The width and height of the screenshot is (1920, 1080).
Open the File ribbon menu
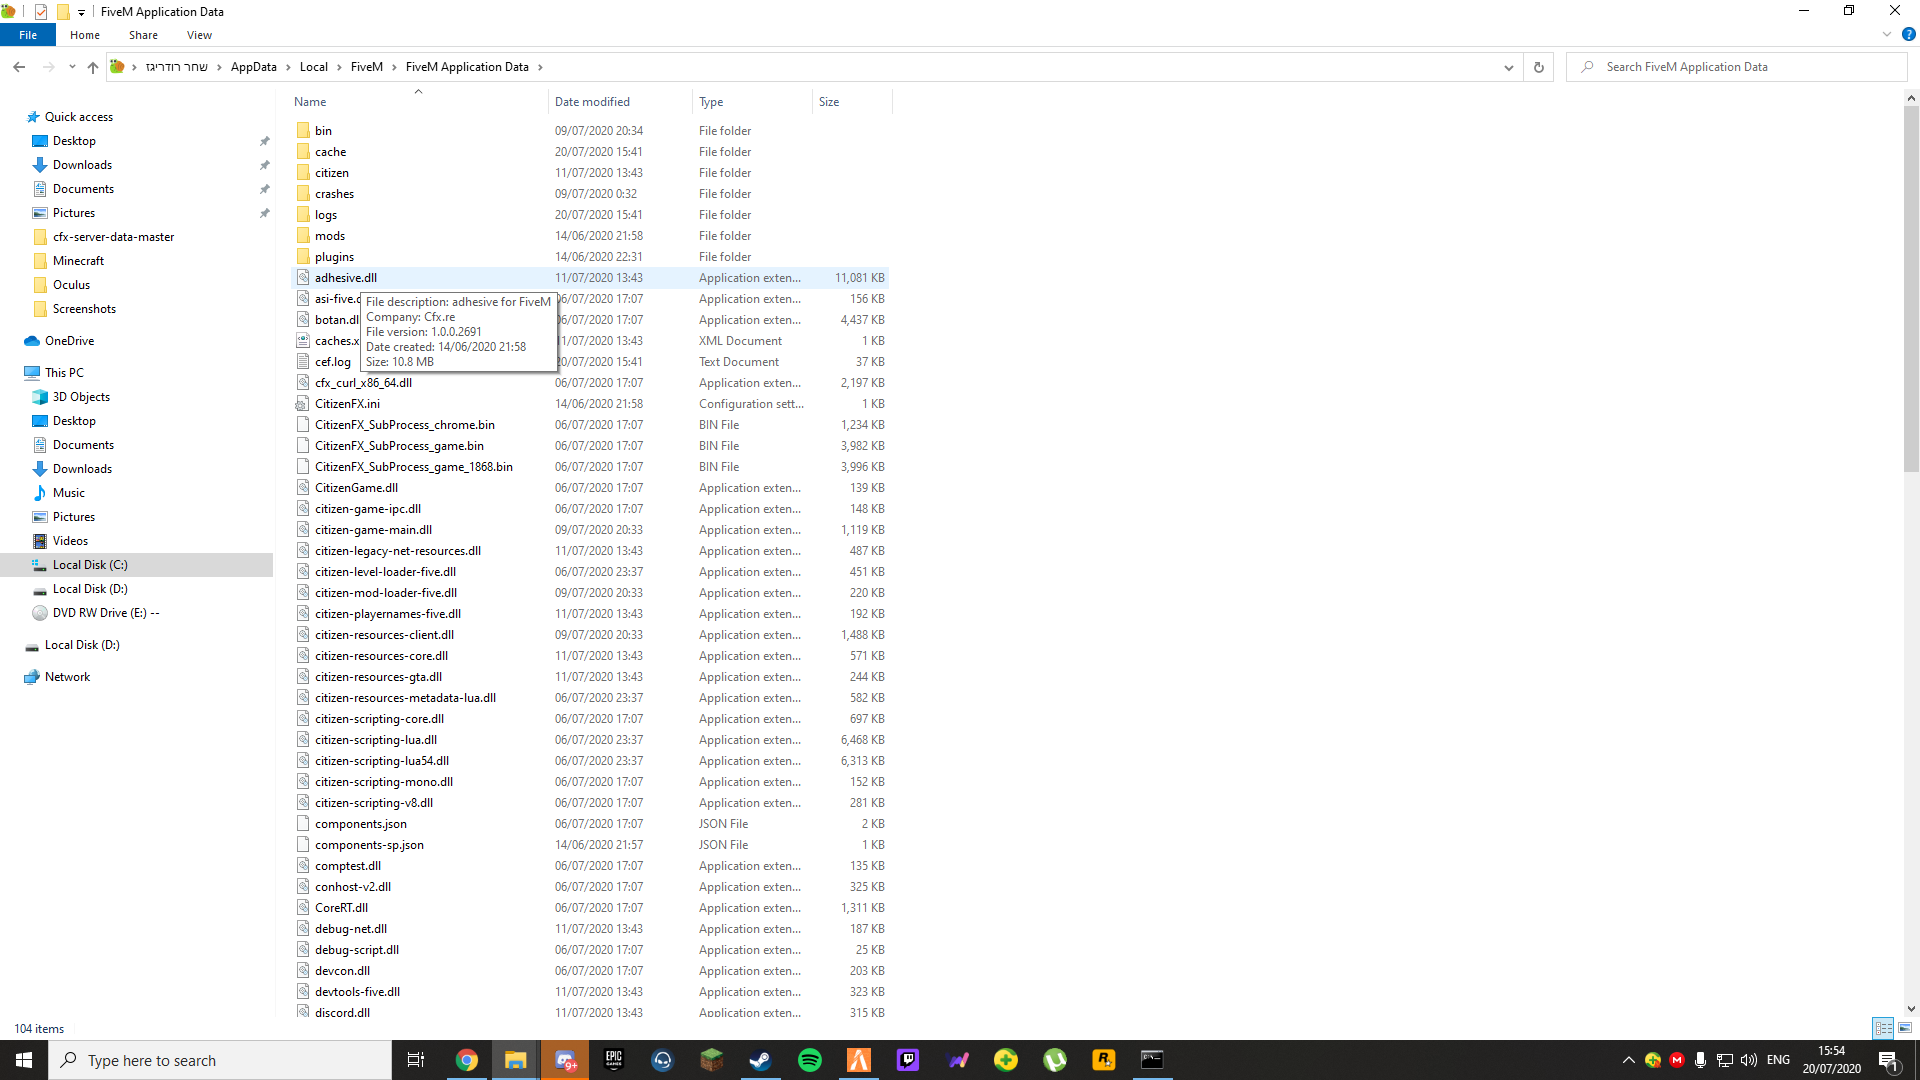[x=28, y=35]
